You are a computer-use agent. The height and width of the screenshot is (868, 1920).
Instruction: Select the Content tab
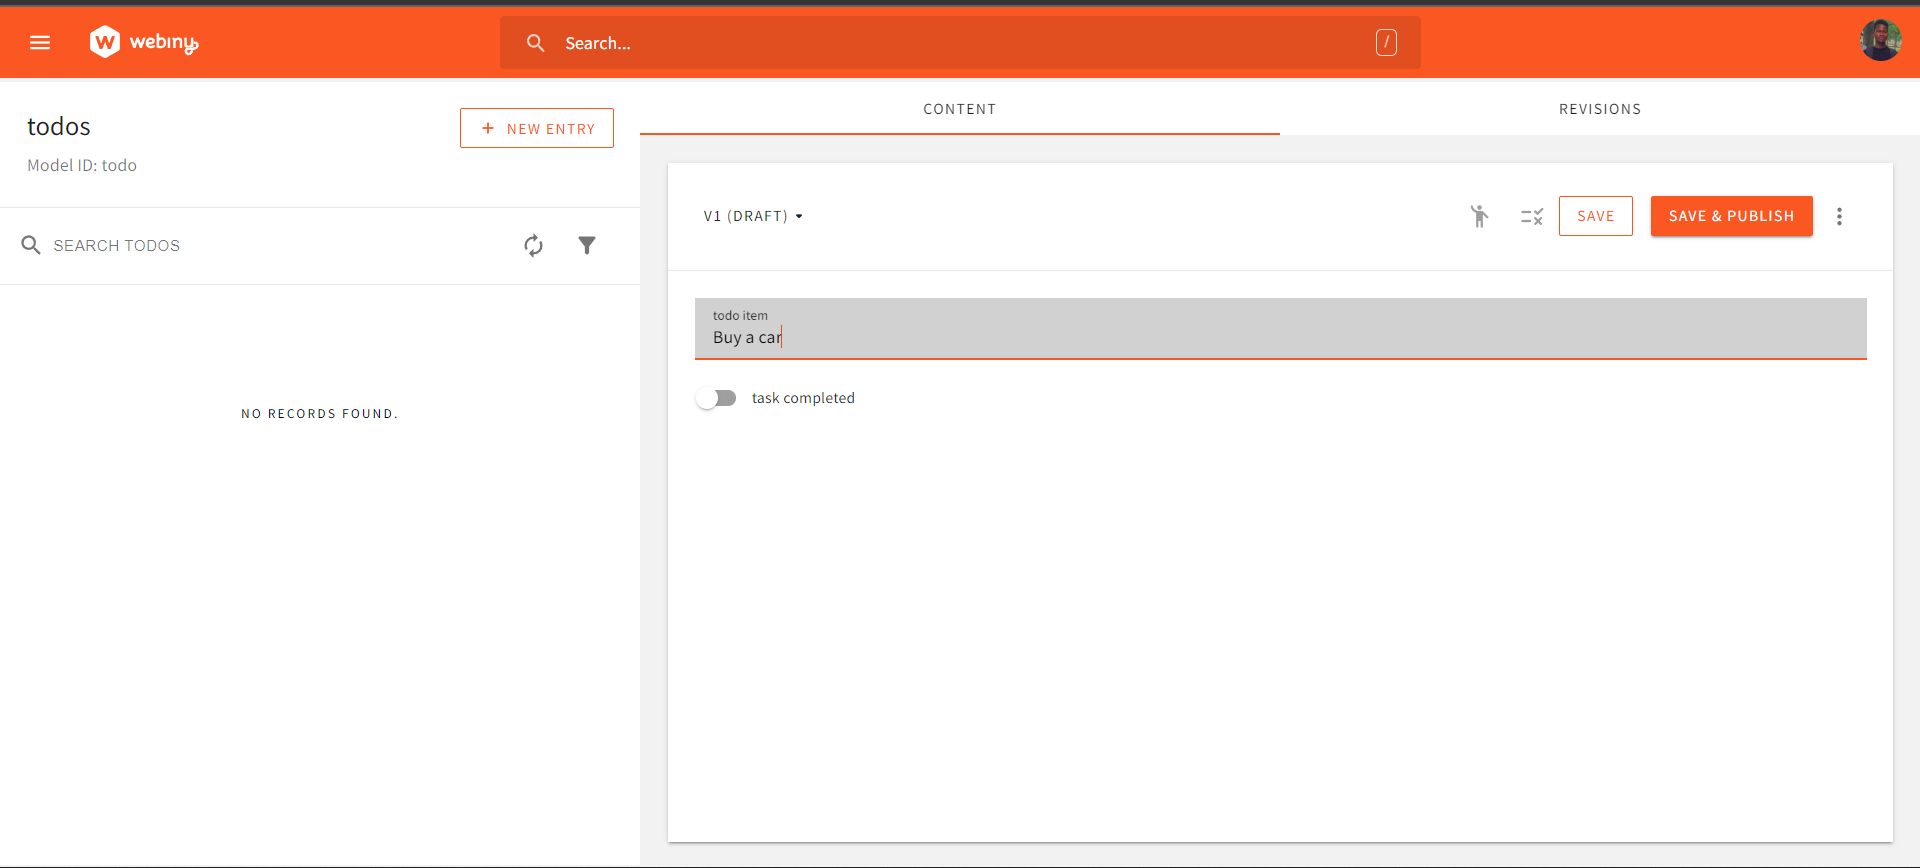tap(959, 109)
